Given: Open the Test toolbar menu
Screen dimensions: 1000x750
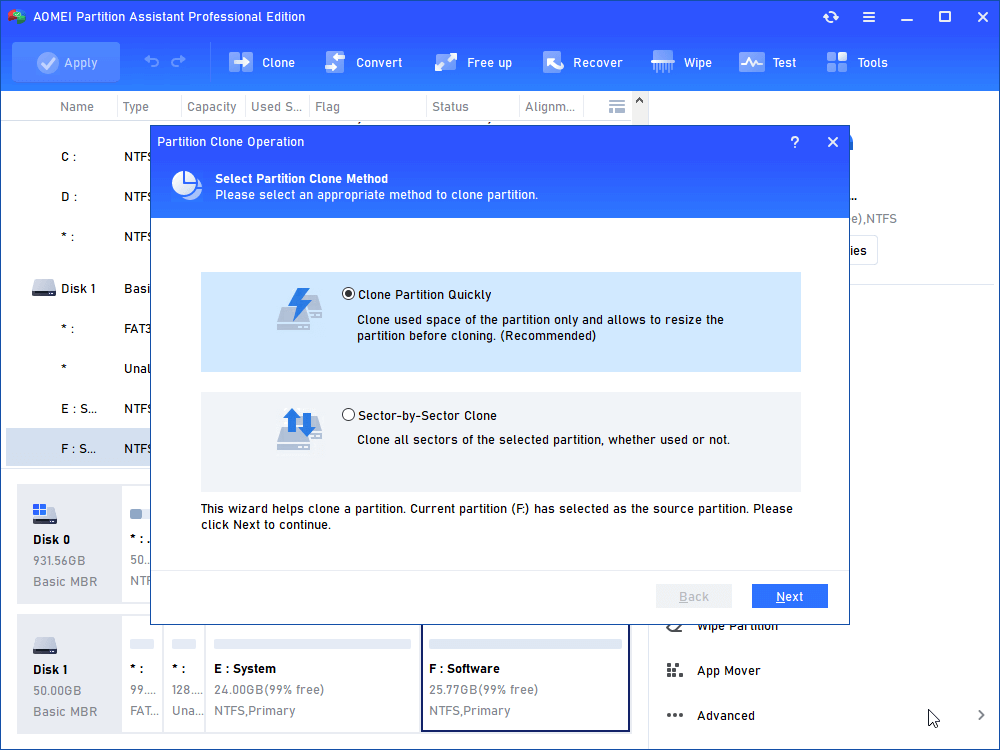Looking at the screenshot, I should point(767,62).
